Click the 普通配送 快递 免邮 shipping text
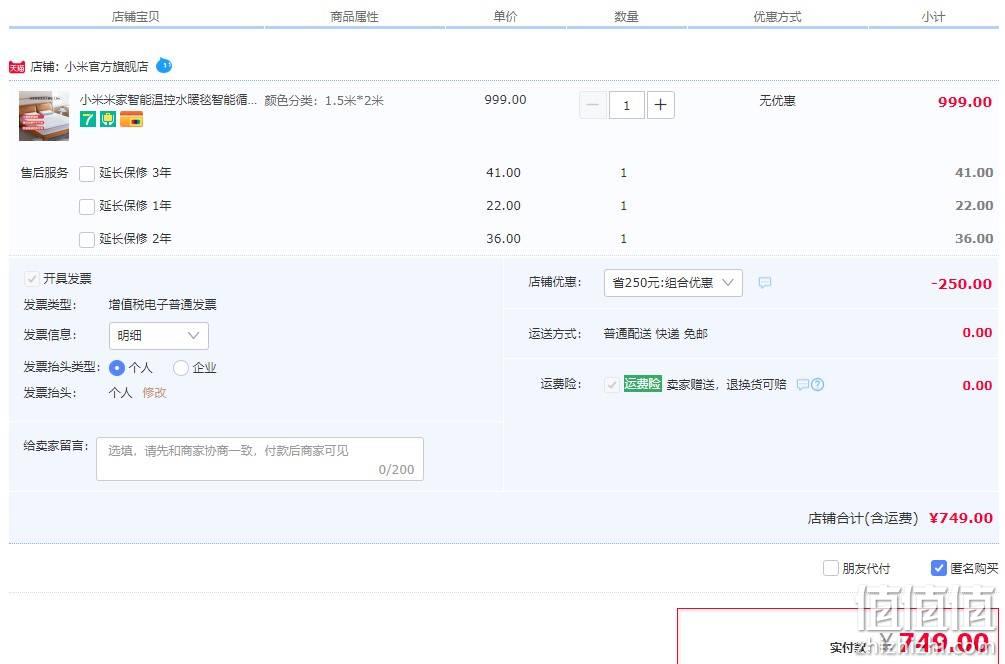 coord(656,334)
